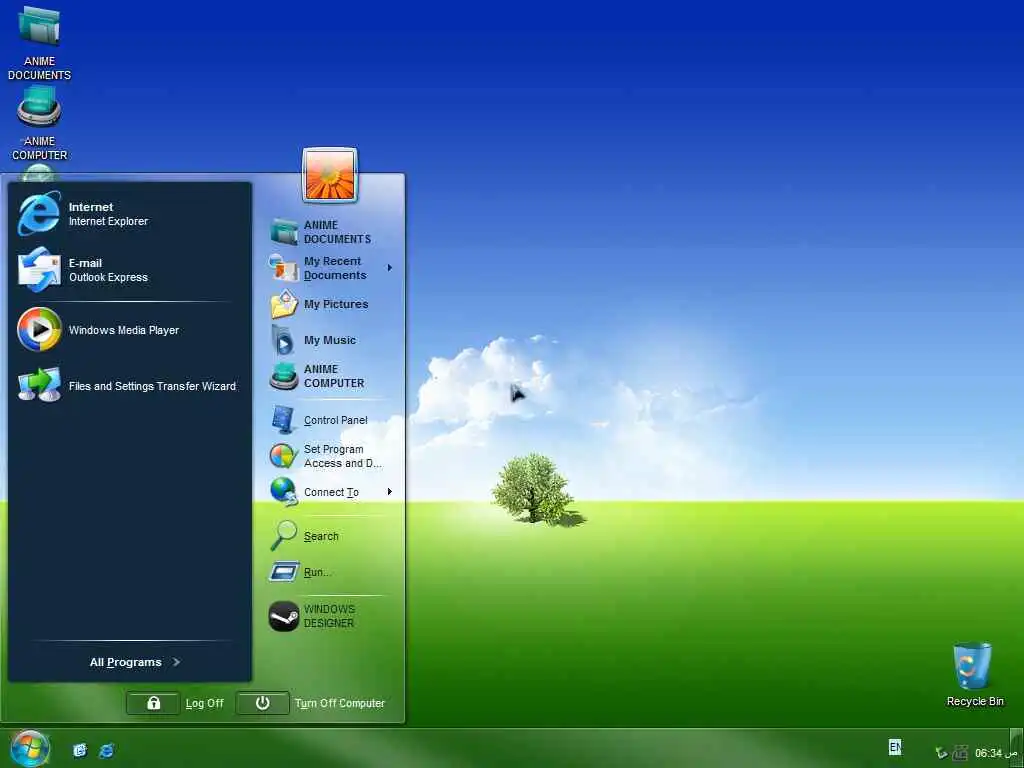This screenshot has height=768, width=1024.
Task: Open Windows Media Player
Action: pyautogui.click(x=129, y=330)
